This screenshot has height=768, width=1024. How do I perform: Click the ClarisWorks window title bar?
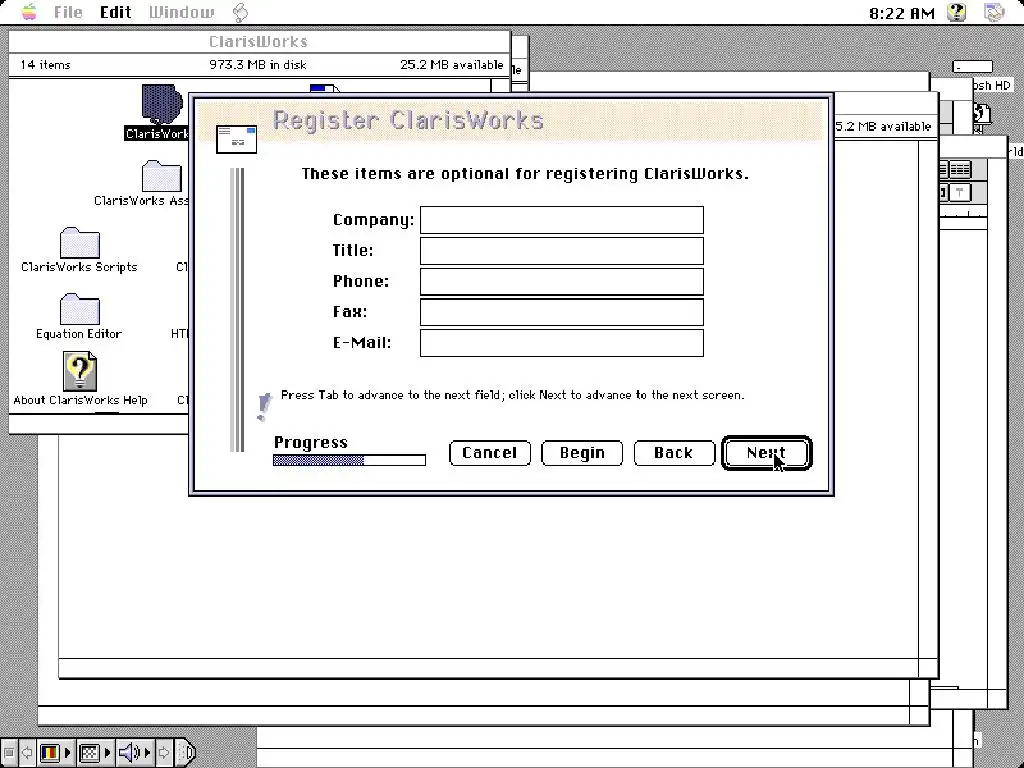(259, 41)
